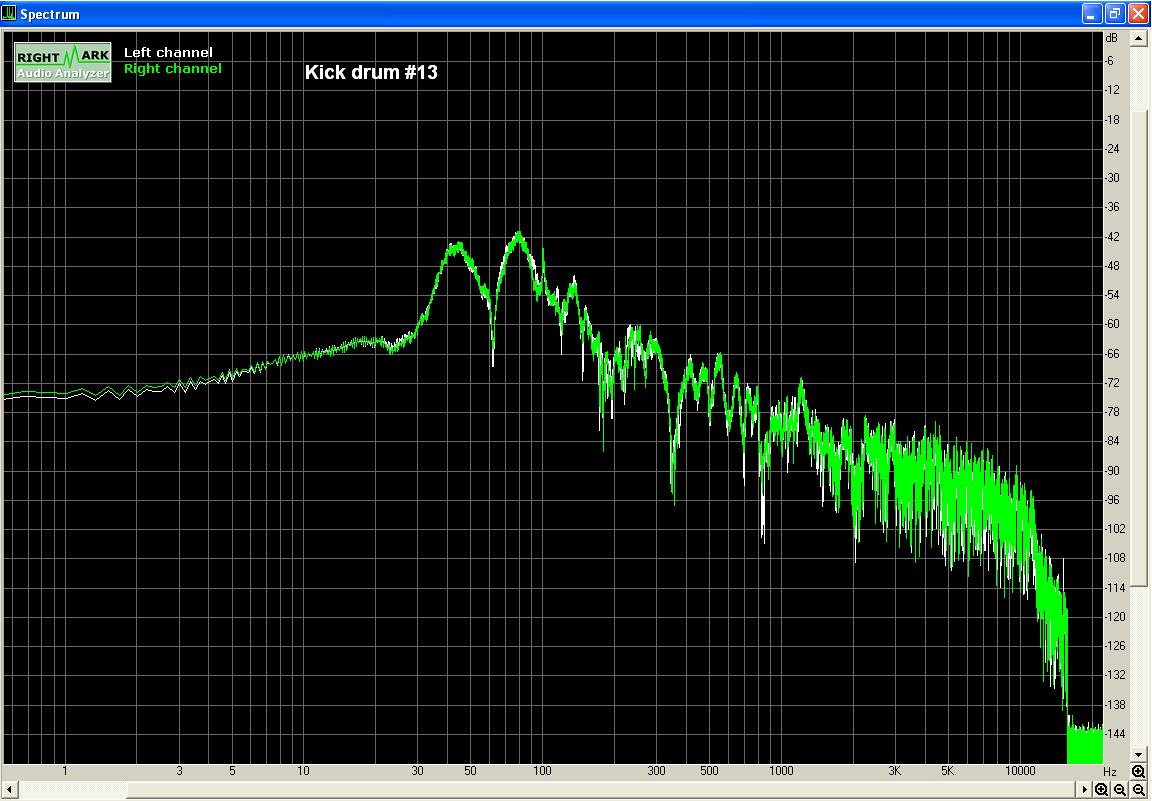1152x801 pixels.
Task: Click the vertical scrollbar down arrow
Action: [1139, 755]
